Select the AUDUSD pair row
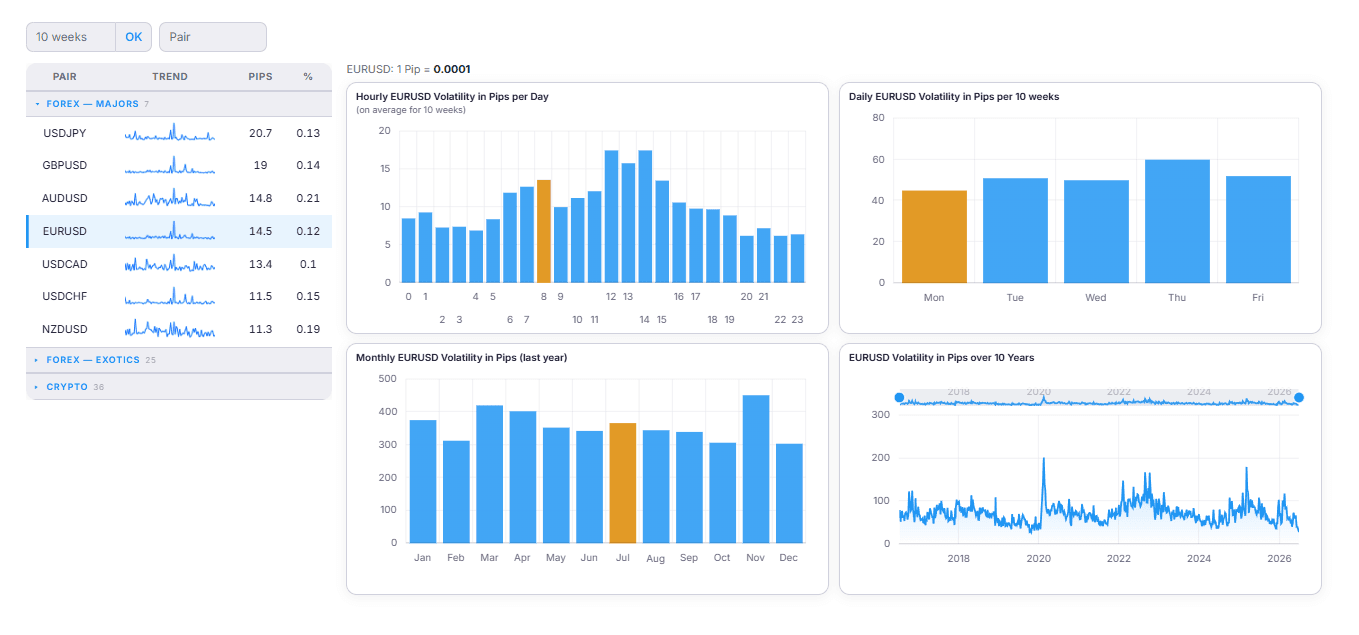The height and width of the screenshot is (635, 1359). 179,198
